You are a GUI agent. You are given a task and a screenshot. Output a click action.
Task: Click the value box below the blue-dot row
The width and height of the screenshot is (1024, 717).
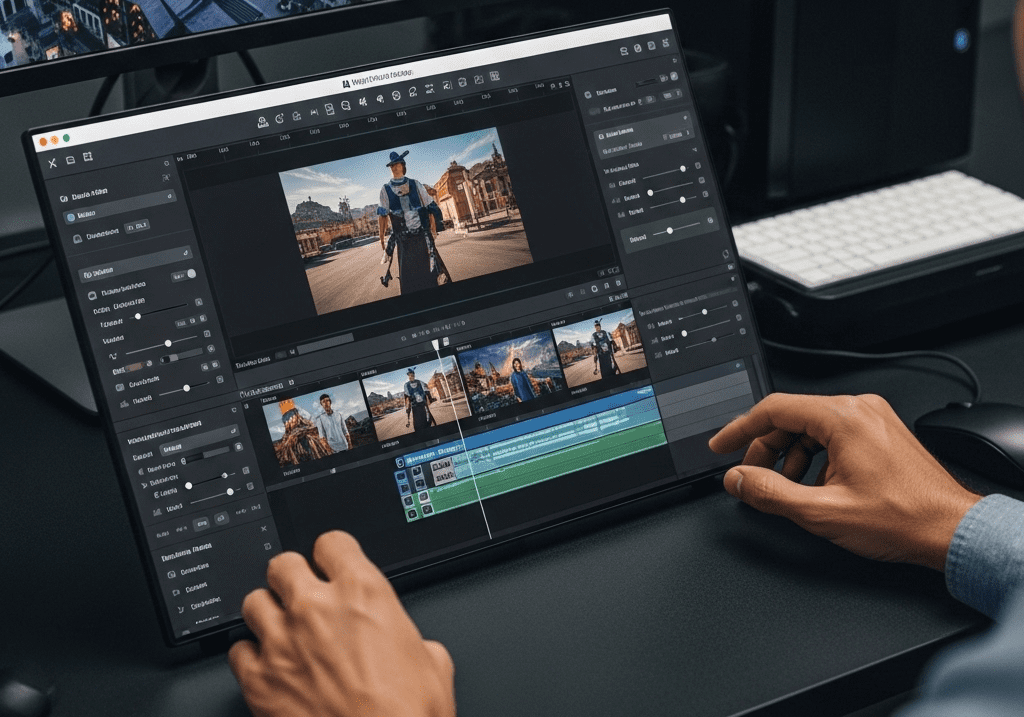[137, 227]
